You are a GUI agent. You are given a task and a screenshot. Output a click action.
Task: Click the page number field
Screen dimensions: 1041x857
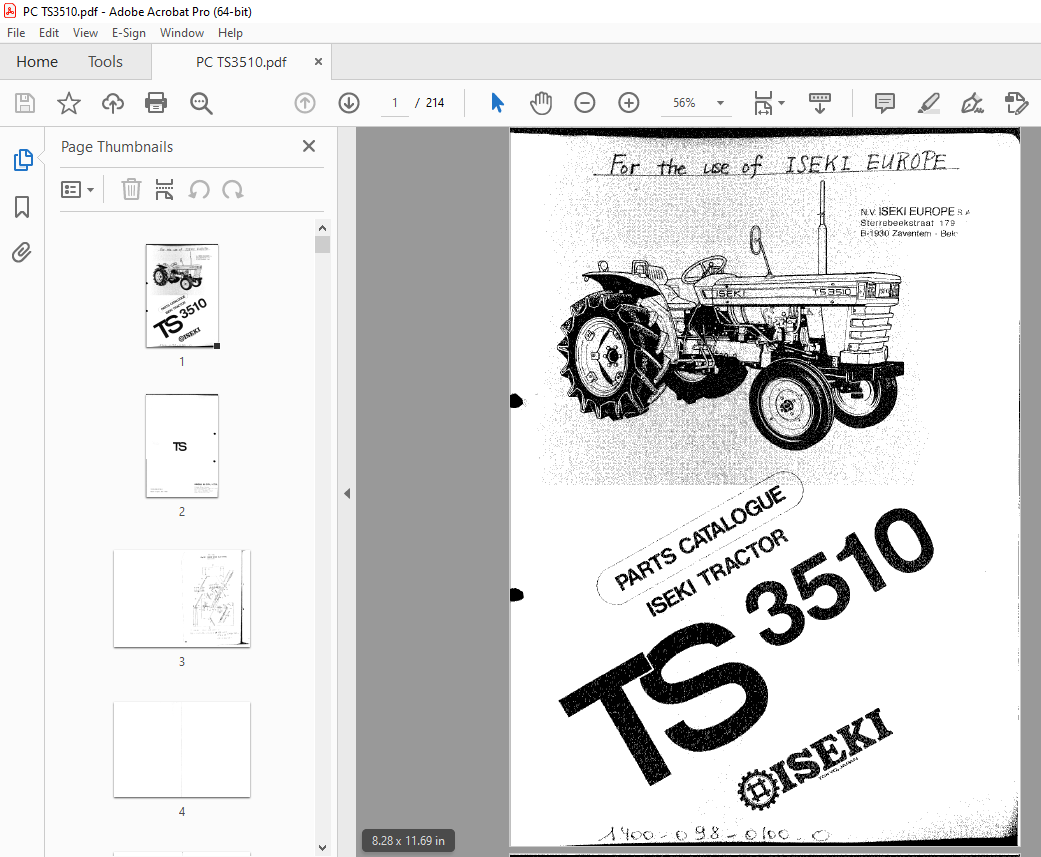click(x=395, y=103)
